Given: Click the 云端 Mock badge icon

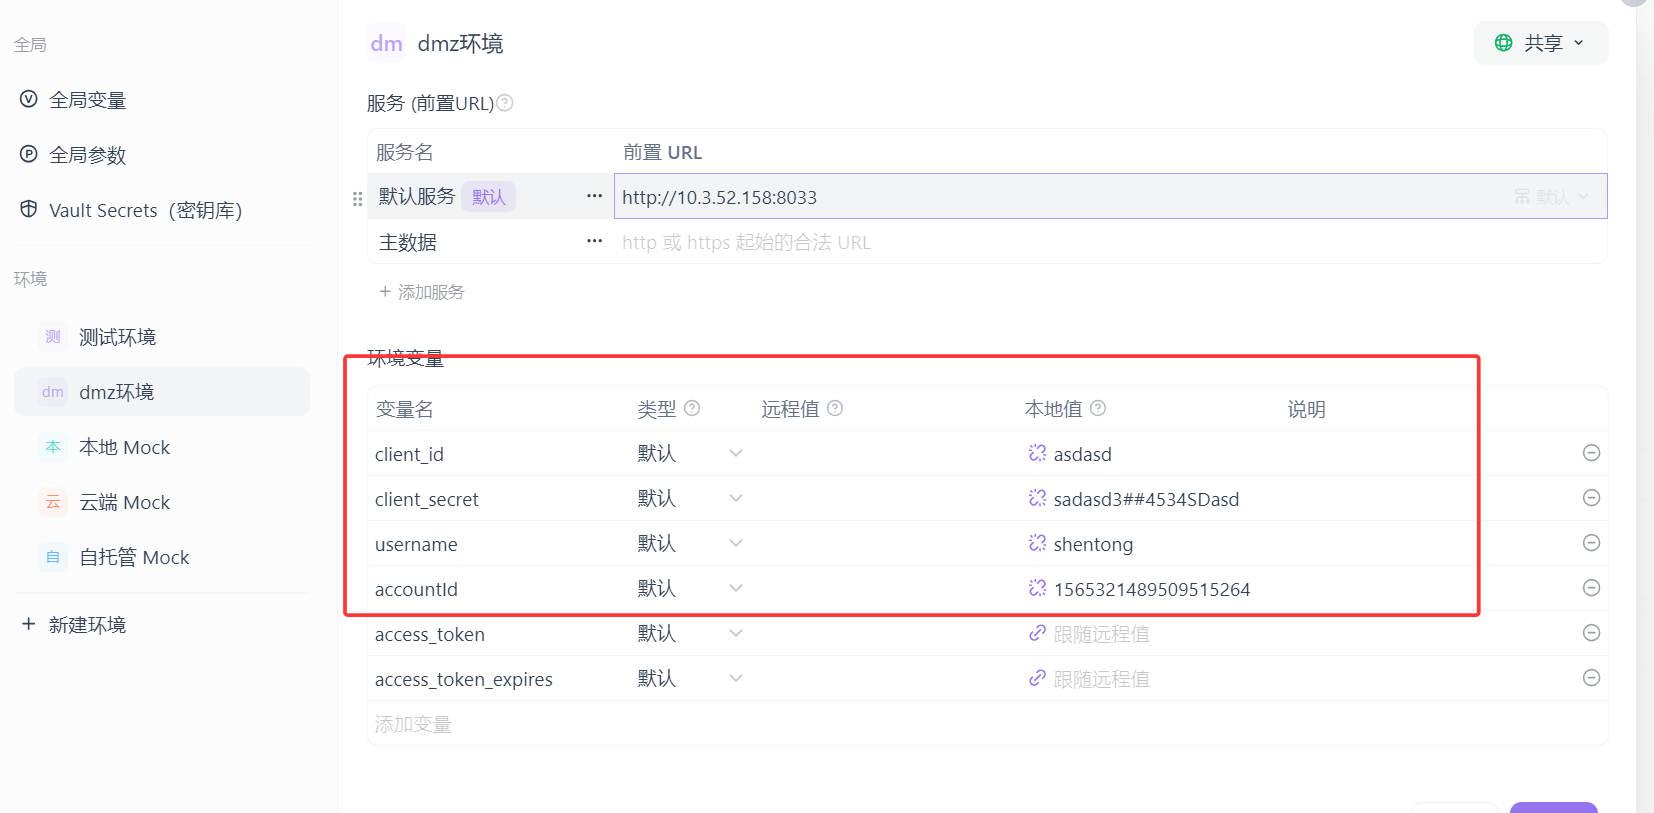Looking at the screenshot, I should click(x=53, y=502).
